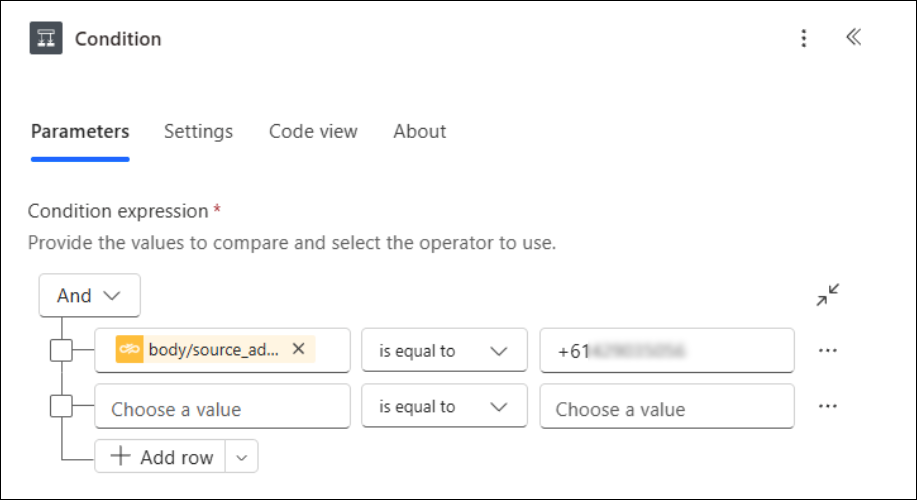Expand the Add row split-button arrow

pyautogui.click(x=242, y=457)
